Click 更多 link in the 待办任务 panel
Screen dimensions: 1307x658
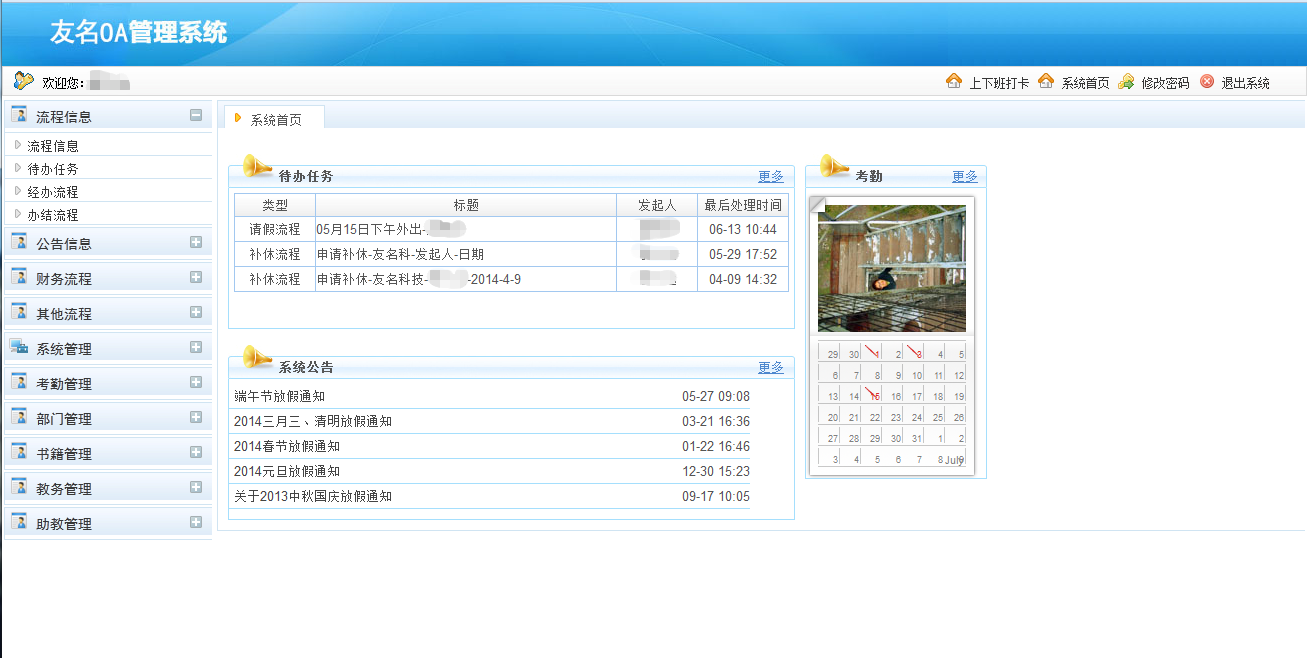[x=771, y=176]
